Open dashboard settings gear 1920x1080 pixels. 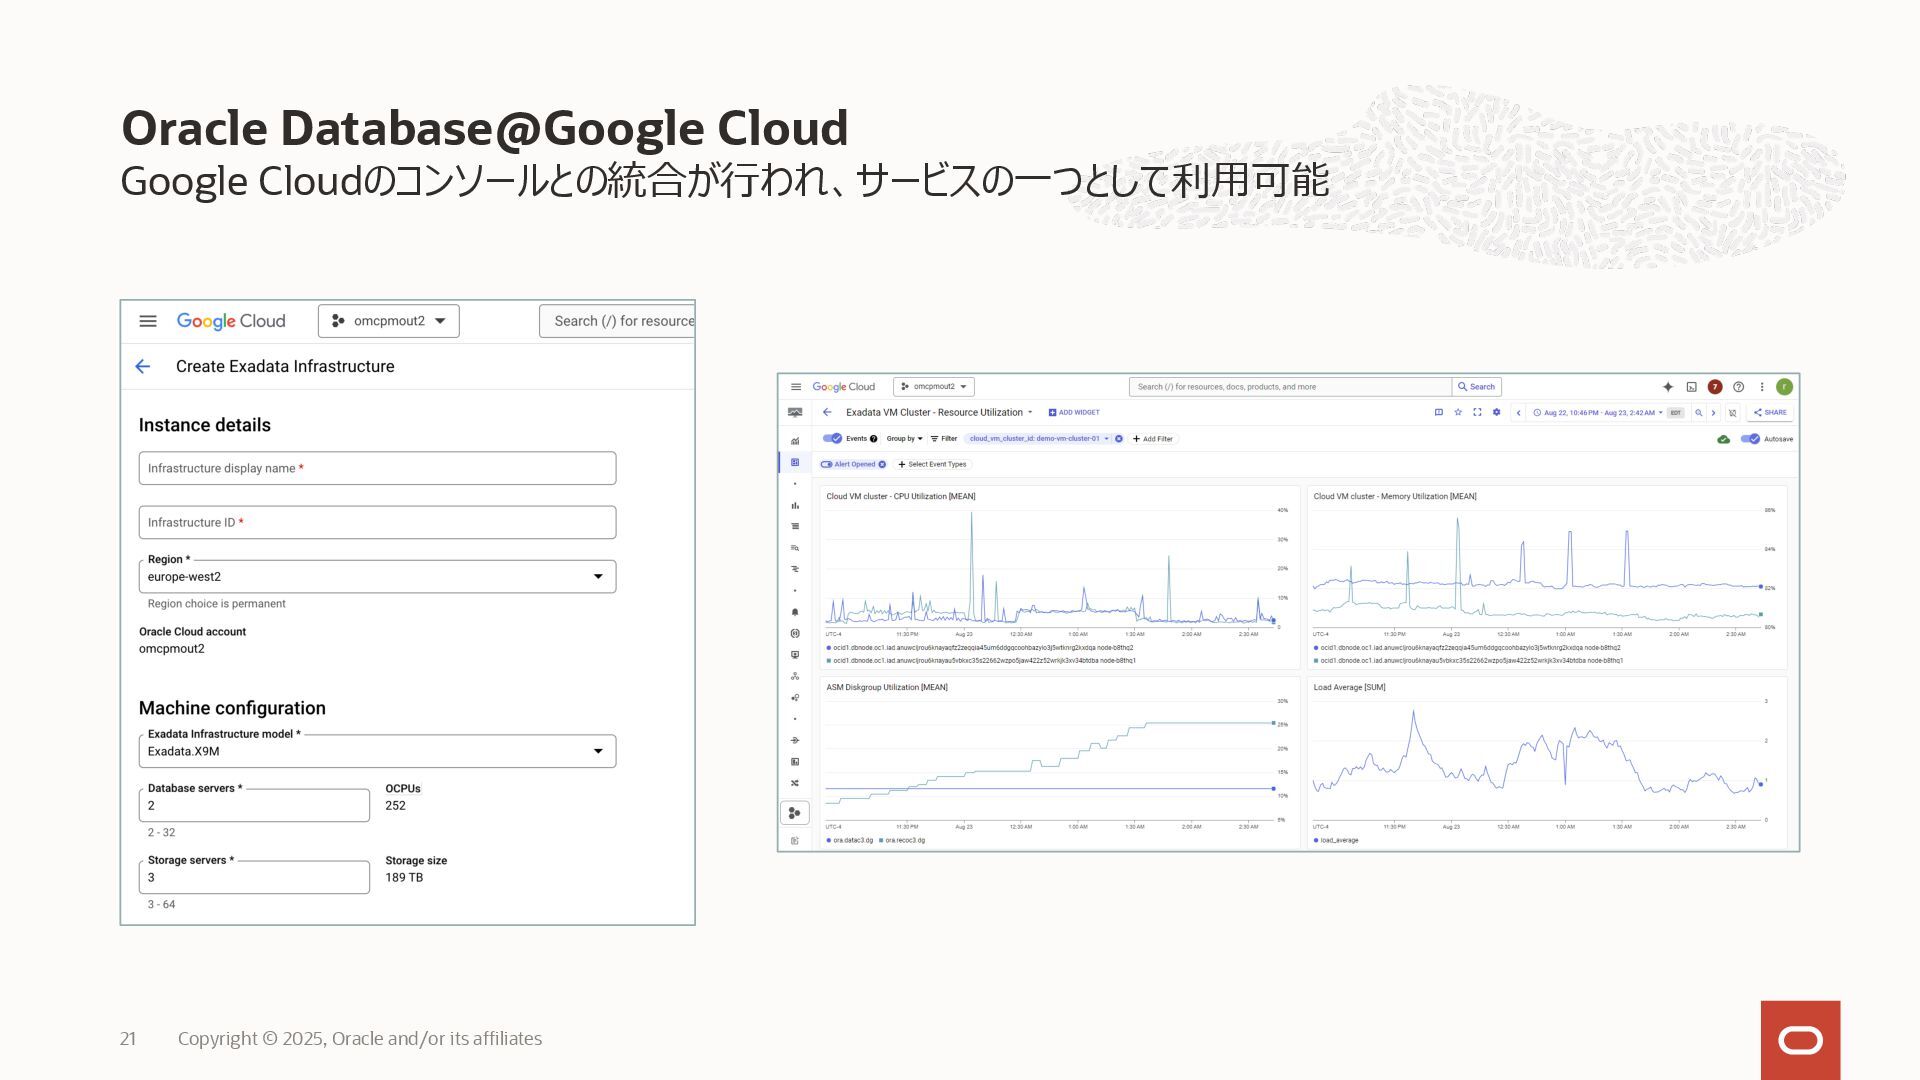point(1496,412)
